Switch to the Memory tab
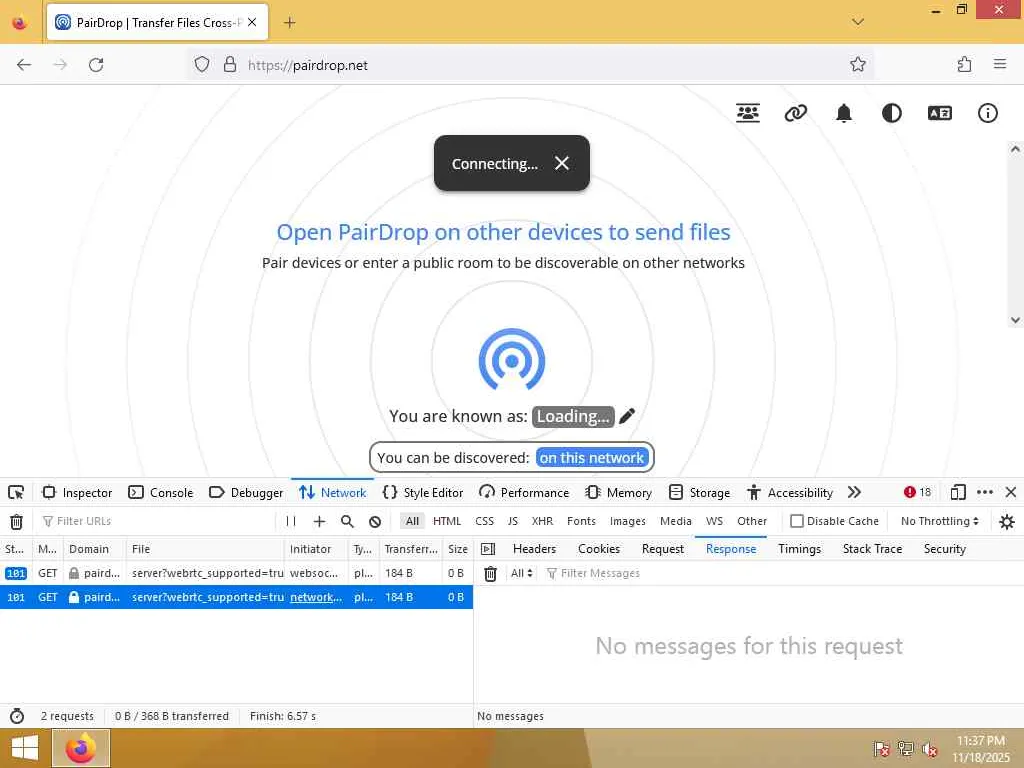Image resolution: width=1024 pixels, height=768 pixels. point(619,492)
